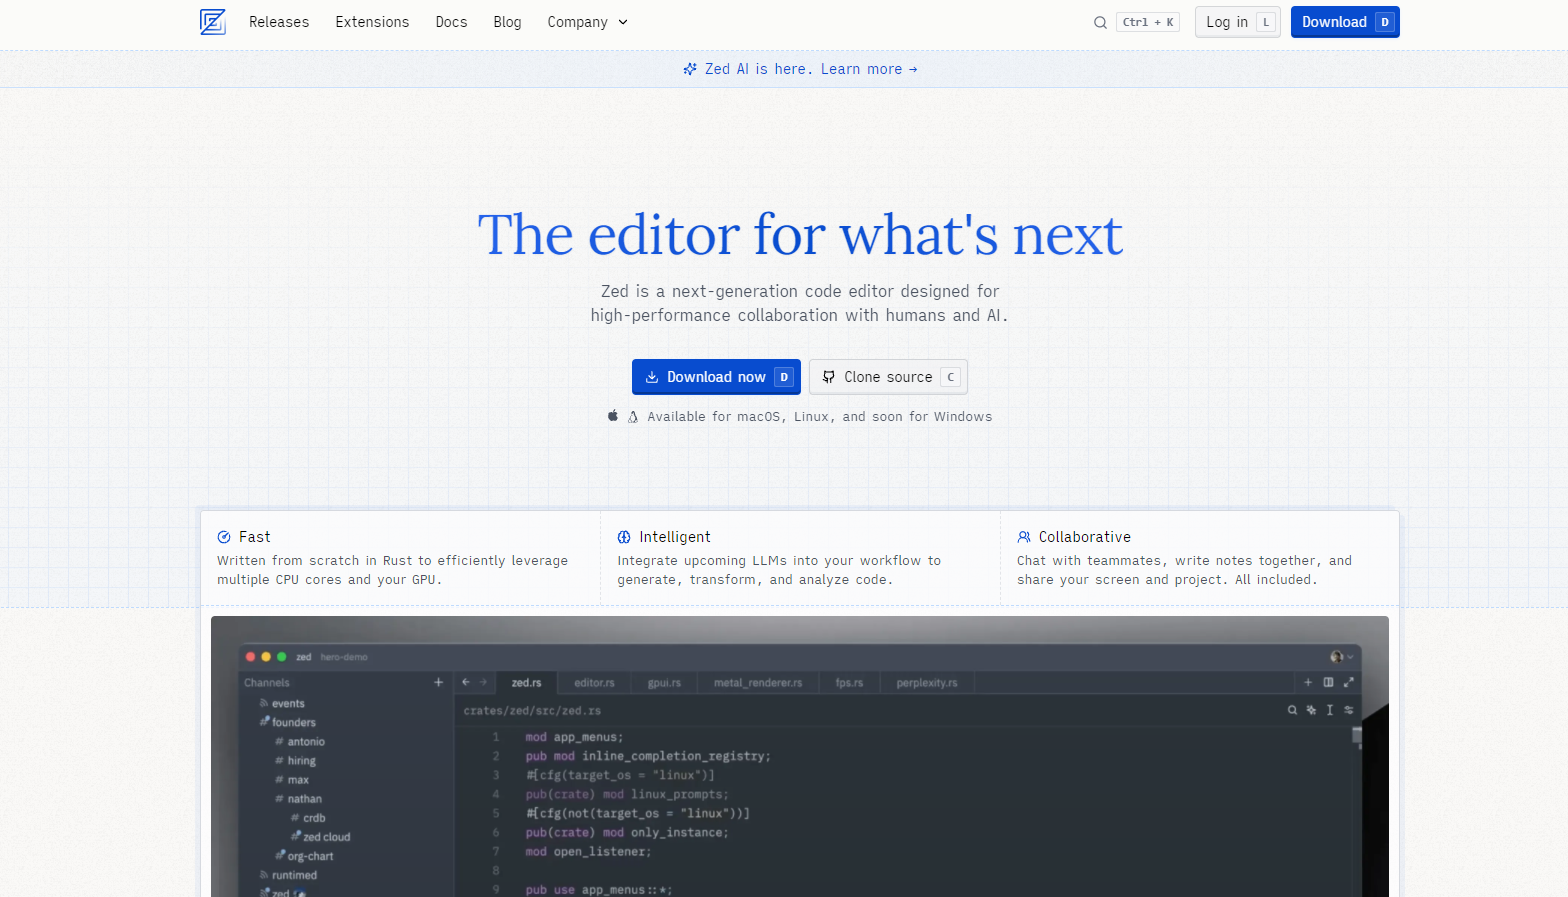The image size is (1568, 897).
Task: Zoom the pane with the expand arrows icon
Action: point(1348,682)
